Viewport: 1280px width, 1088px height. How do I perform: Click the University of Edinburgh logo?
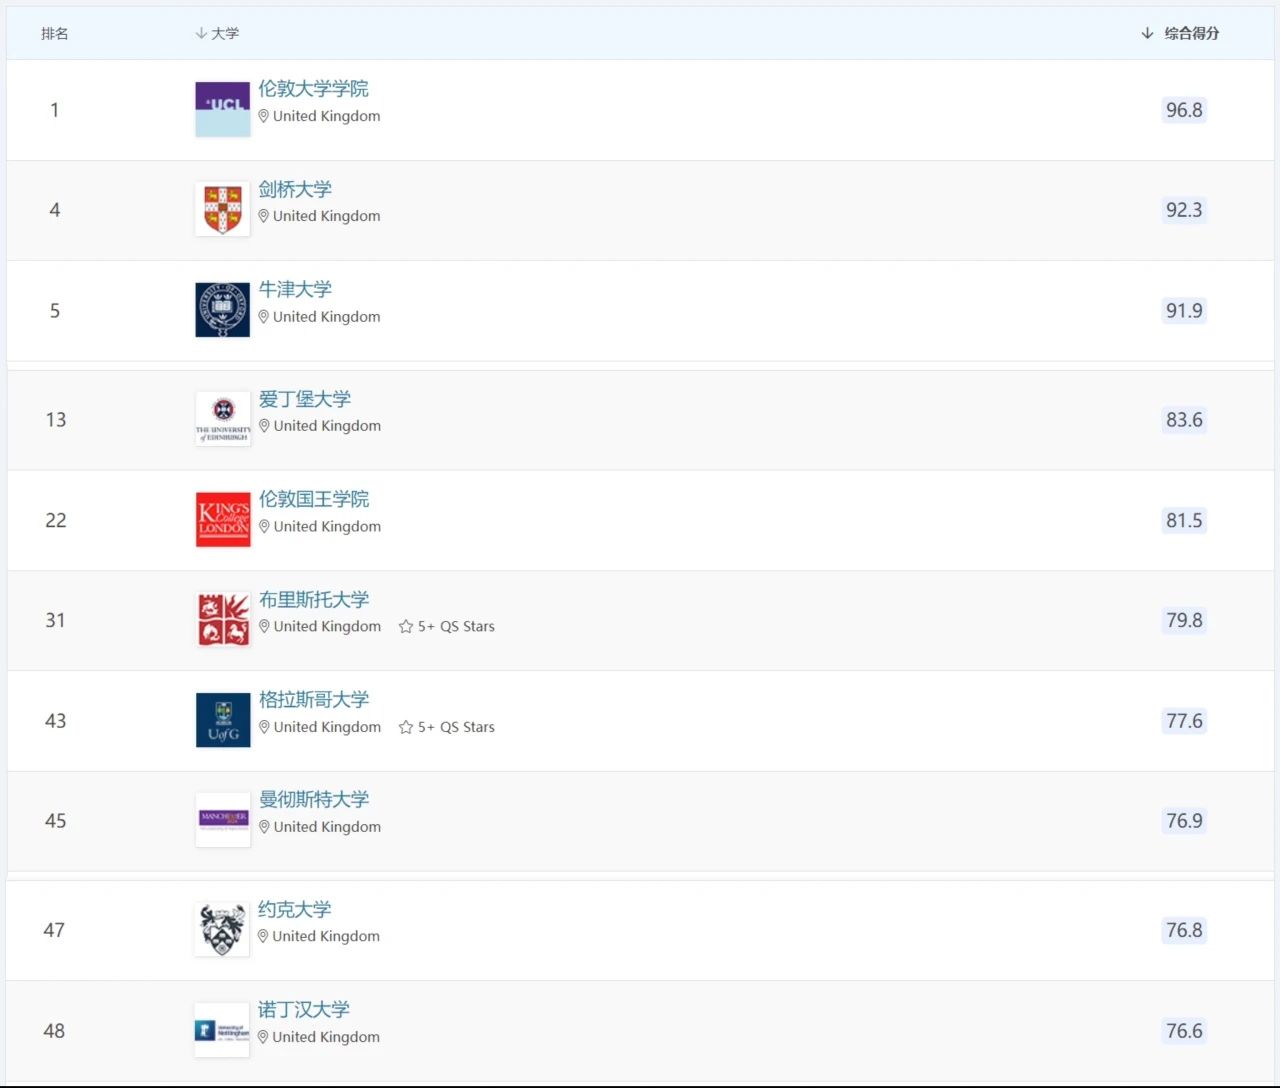pos(223,419)
